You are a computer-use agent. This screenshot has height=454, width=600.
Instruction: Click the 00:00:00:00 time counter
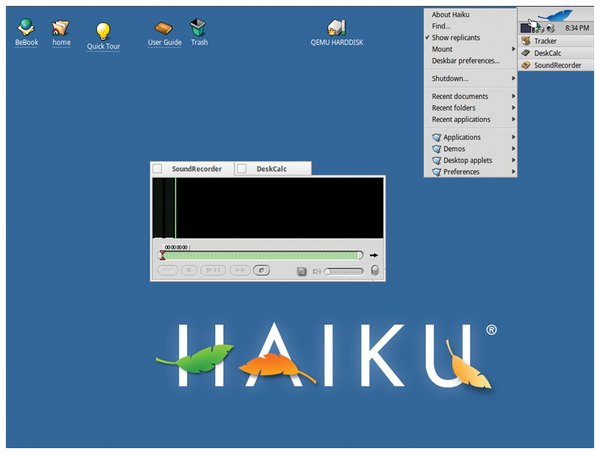[x=176, y=247]
